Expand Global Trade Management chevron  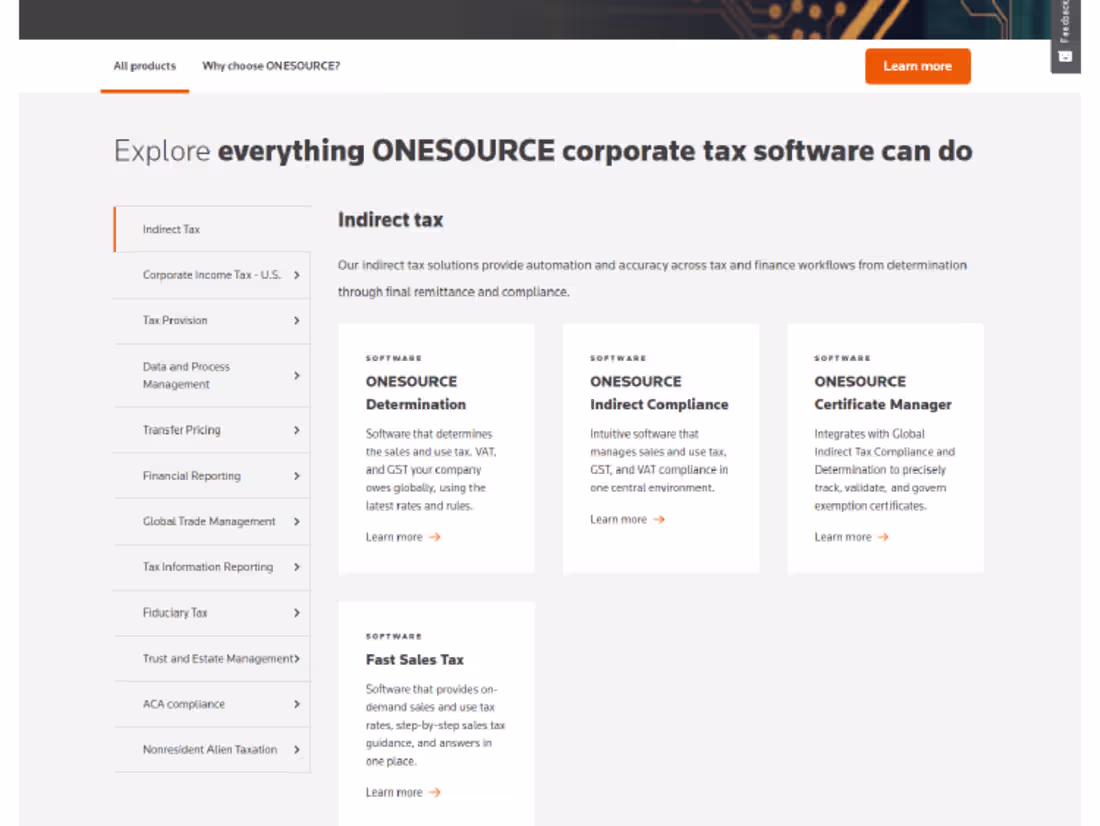pos(297,521)
